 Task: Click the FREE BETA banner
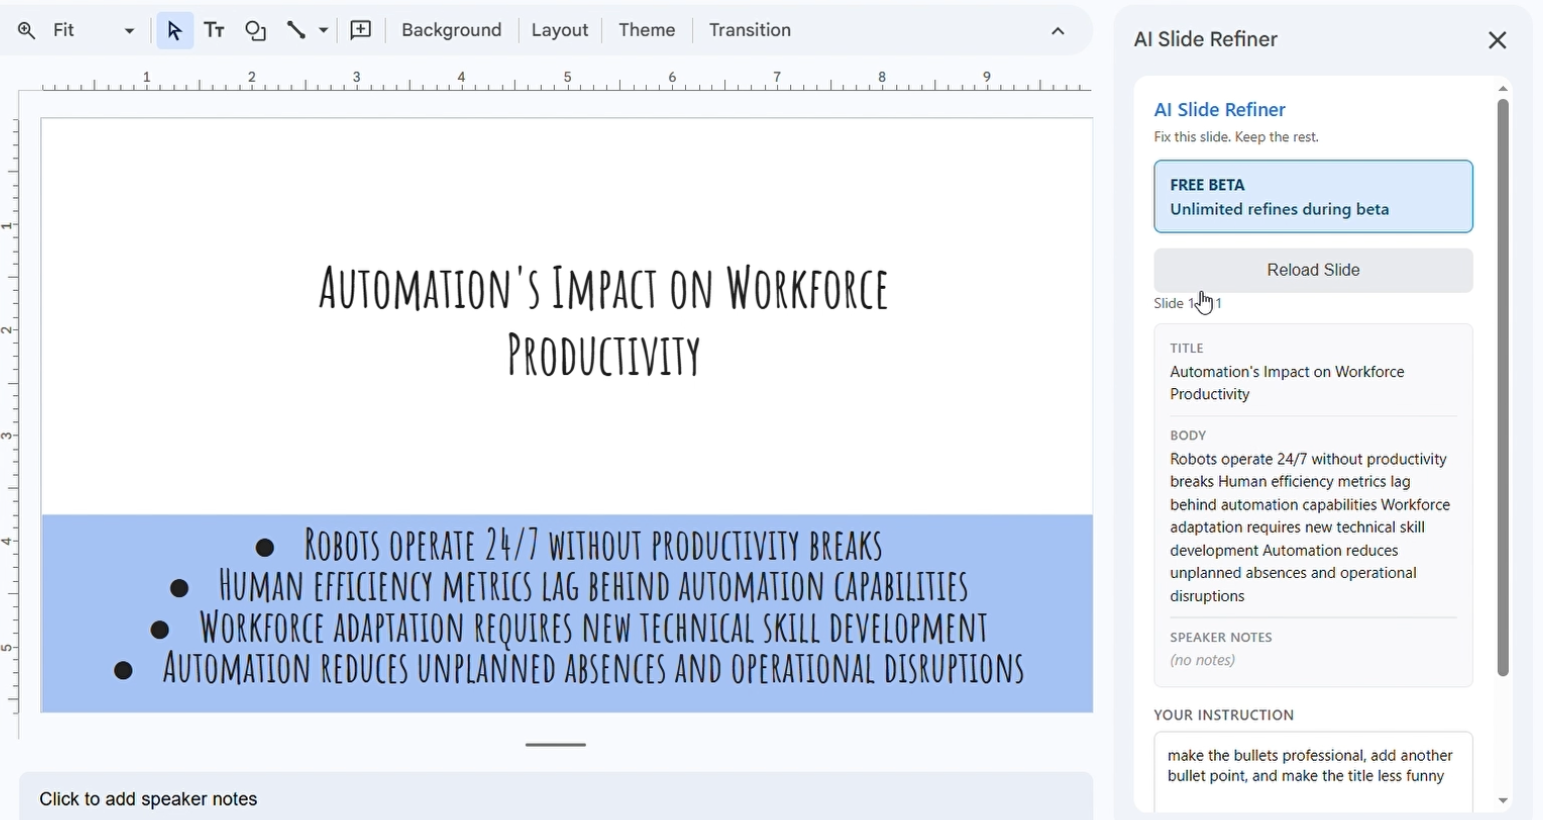(x=1312, y=196)
